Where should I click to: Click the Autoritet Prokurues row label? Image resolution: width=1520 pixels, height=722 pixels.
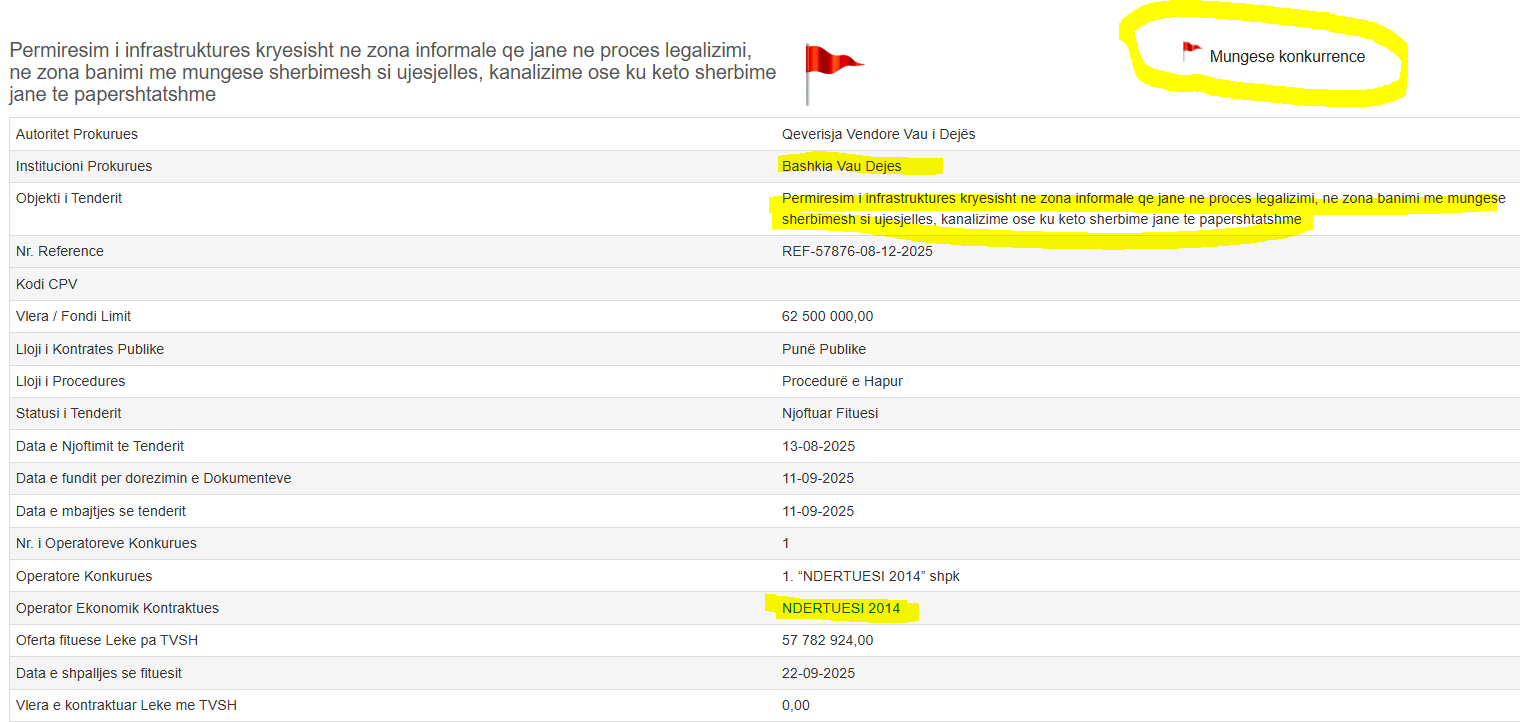coord(77,134)
